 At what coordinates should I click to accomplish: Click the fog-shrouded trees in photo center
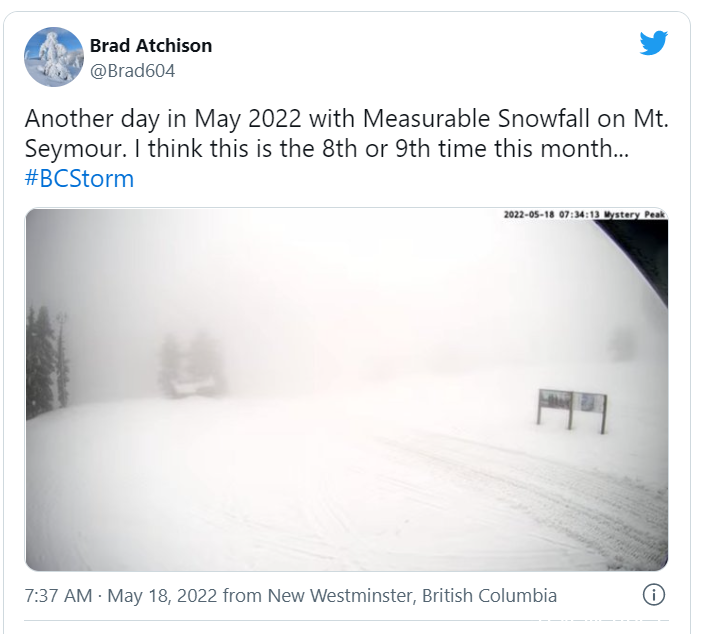click(x=191, y=365)
